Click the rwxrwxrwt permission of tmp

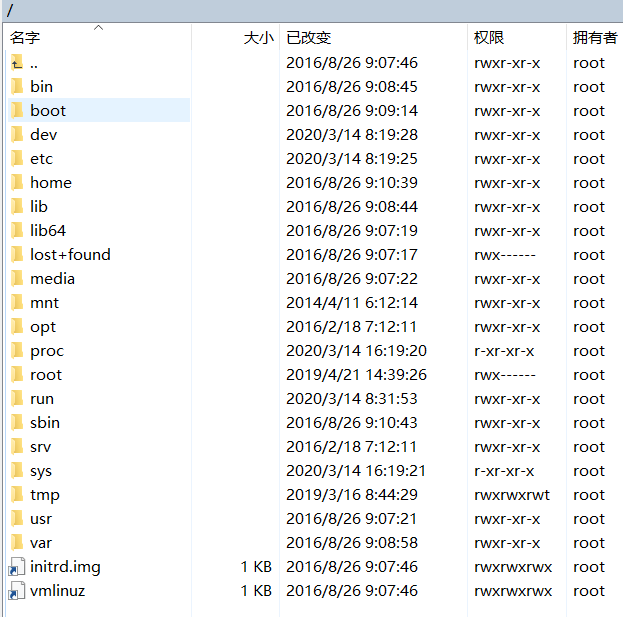512,495
